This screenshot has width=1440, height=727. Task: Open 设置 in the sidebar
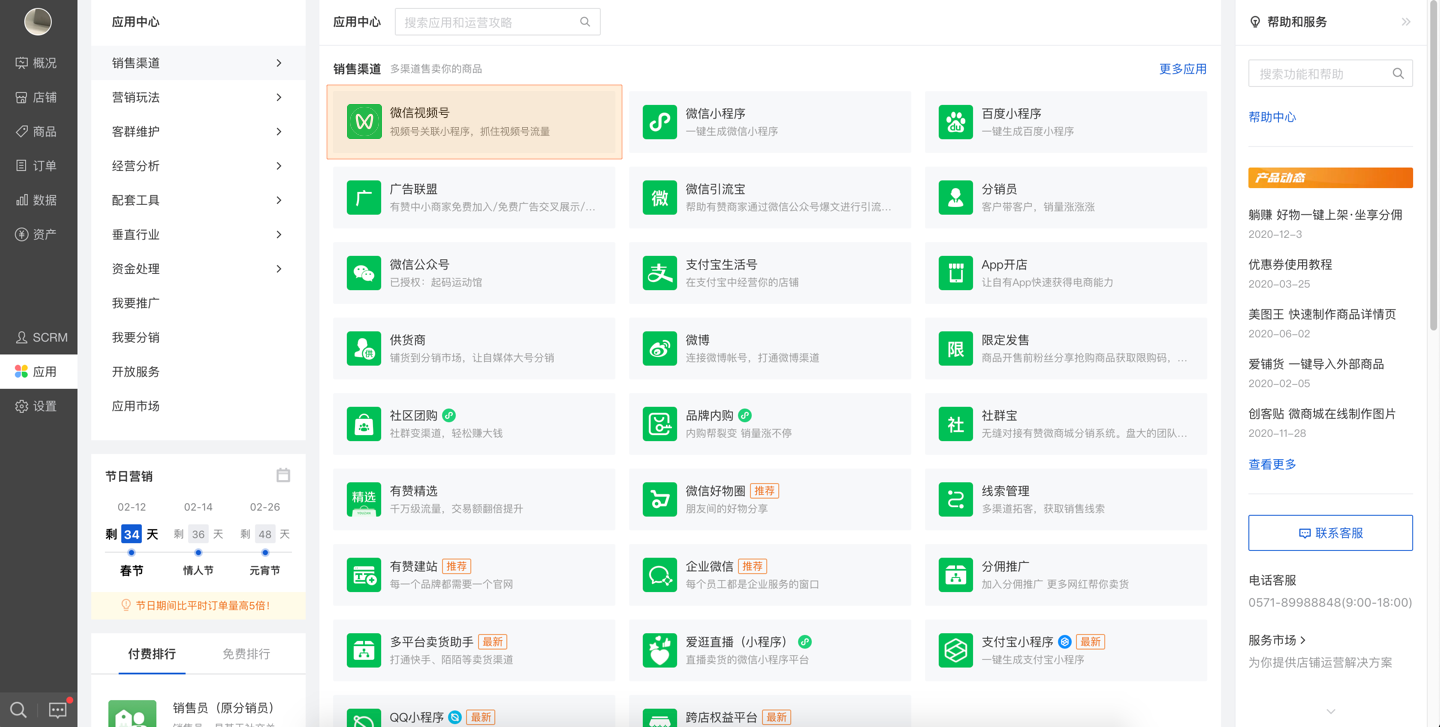(x=38, y=406)
